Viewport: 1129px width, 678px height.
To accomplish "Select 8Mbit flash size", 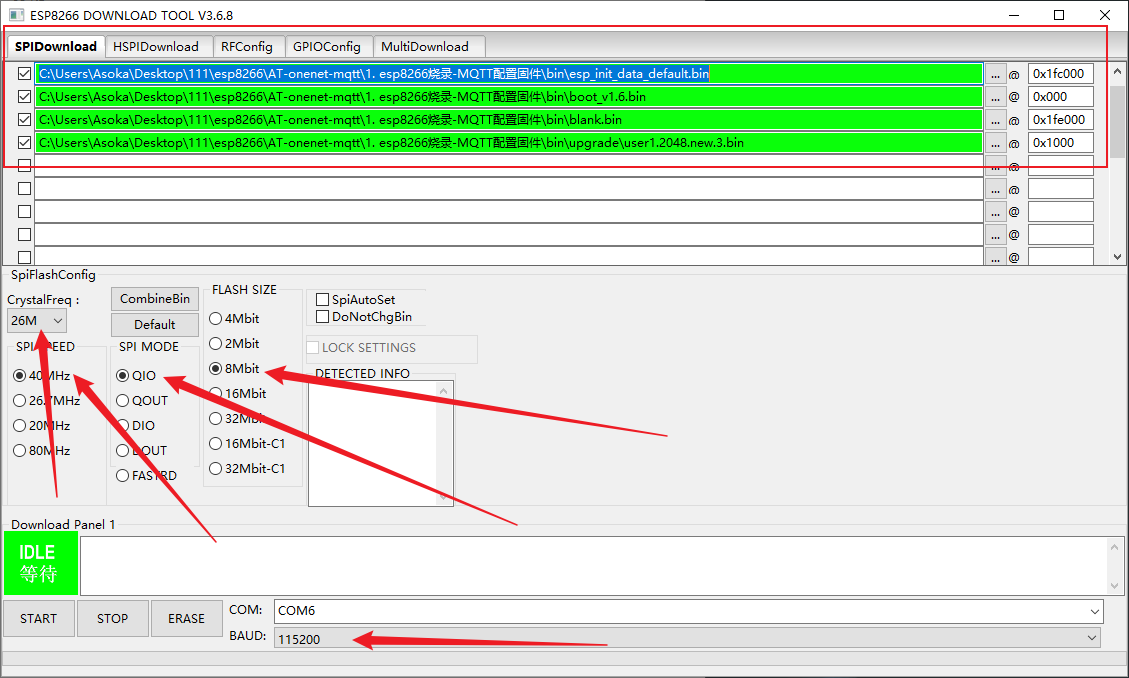I will coord(234,369).
